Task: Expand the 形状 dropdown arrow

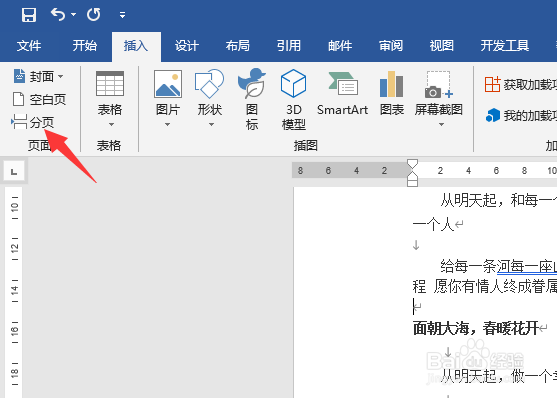Action: pyautogui.click(x=211, y=124)
